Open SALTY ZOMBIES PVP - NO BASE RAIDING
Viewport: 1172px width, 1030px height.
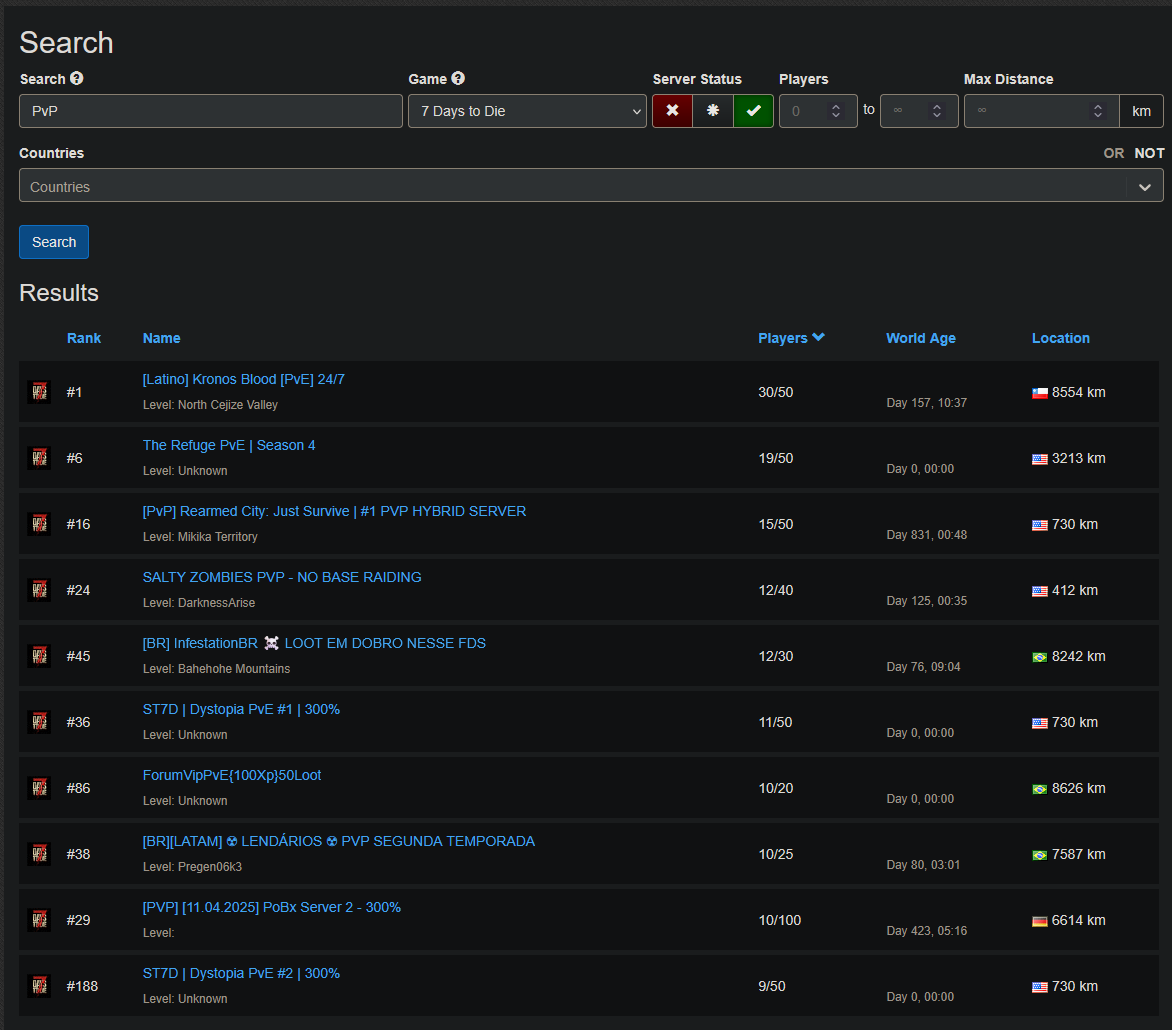pyautogui.click(x=282, y=577)
